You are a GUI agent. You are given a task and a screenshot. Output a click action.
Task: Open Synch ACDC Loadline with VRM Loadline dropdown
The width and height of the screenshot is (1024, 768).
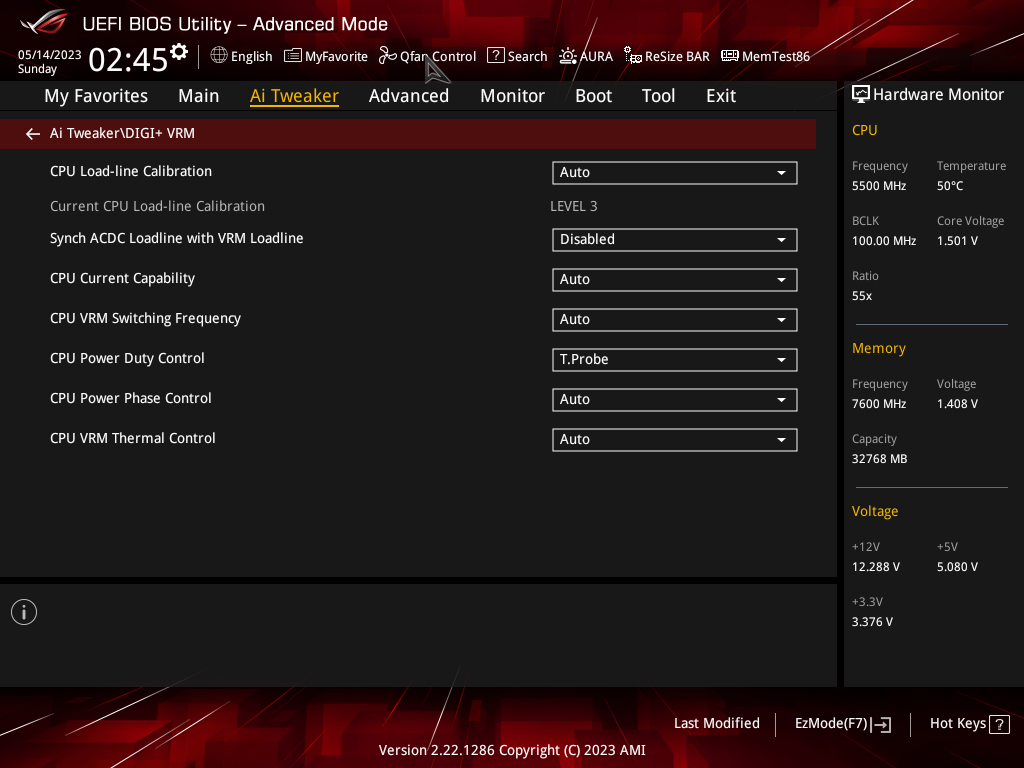coord(675,240)
